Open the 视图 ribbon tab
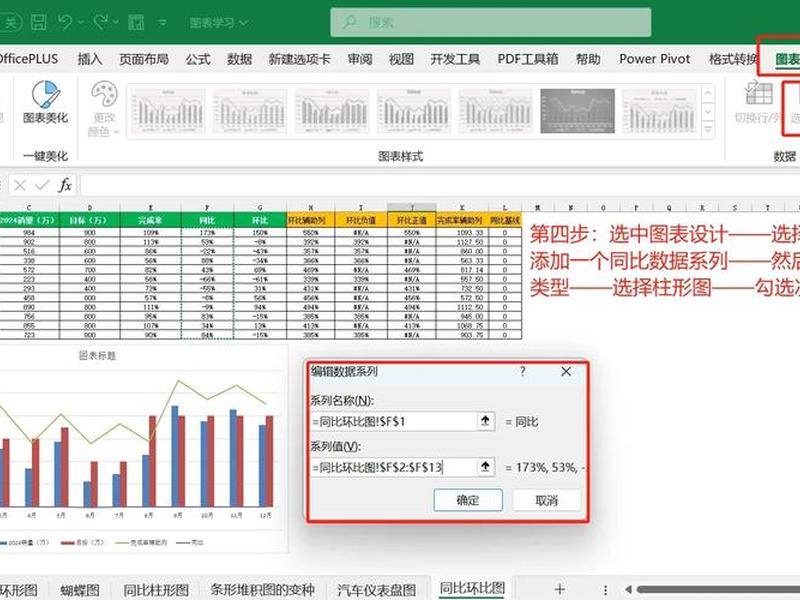The height and width of the screenshot is (600, 800). pyautogui.click(x=401, y=59)
